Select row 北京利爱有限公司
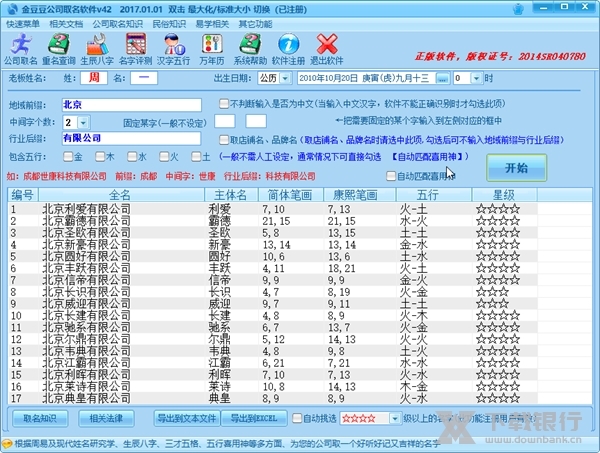 pos(272,209)
